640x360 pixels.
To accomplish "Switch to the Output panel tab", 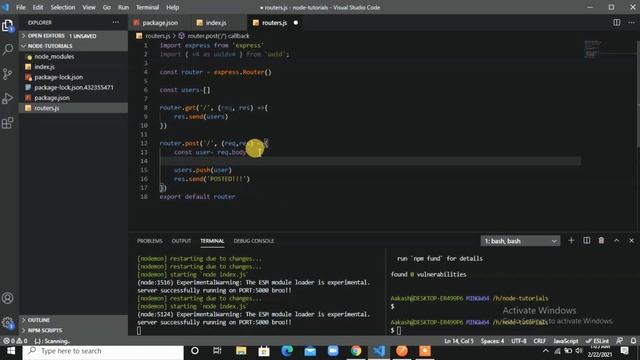I will (x=181, y=241).
